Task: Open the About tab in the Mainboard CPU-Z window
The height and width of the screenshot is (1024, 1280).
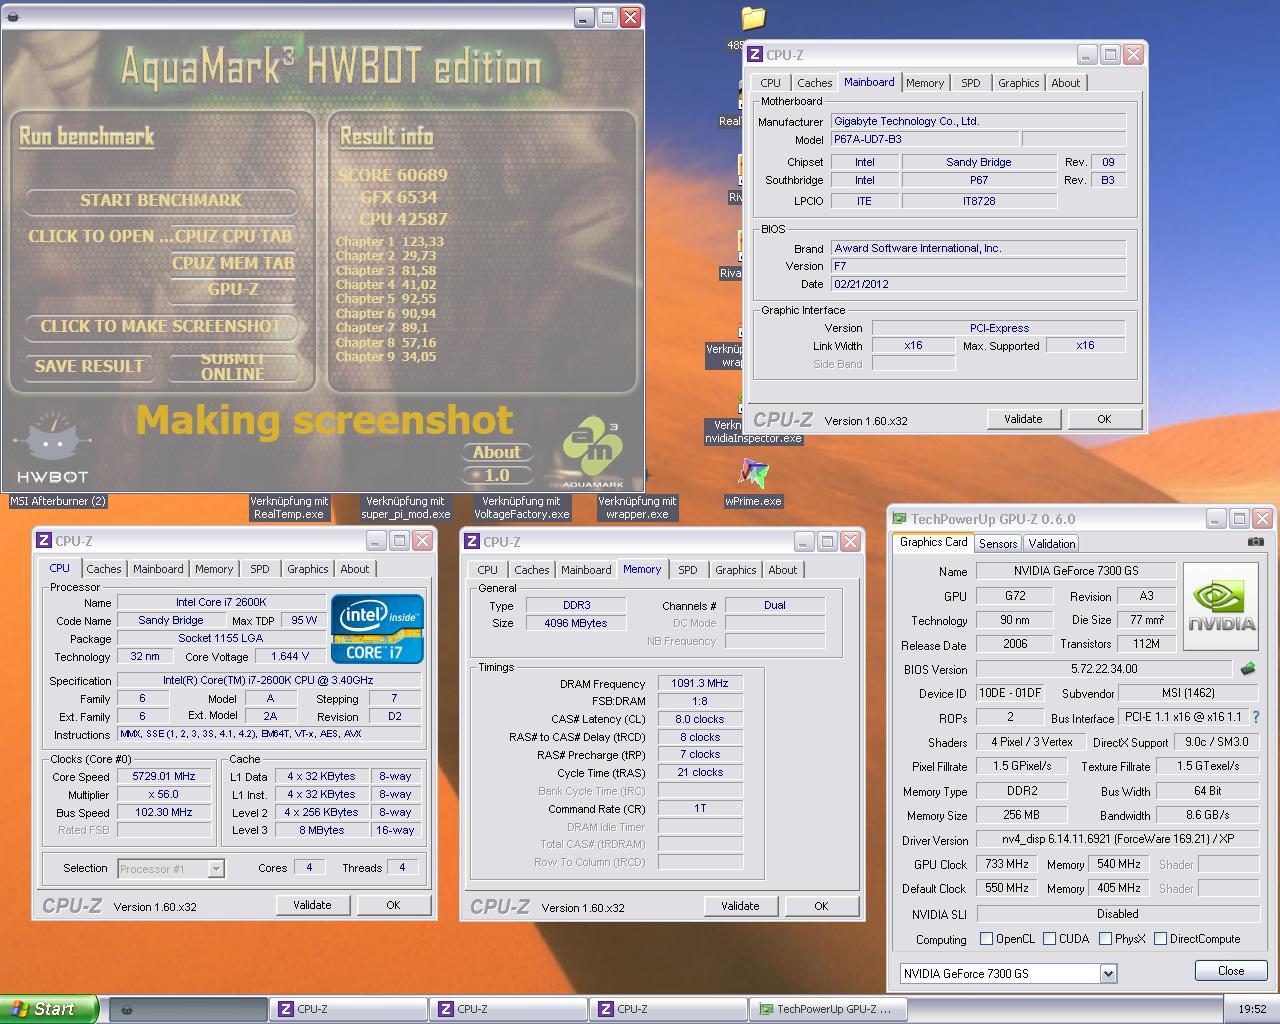Action: [1065, 83]
